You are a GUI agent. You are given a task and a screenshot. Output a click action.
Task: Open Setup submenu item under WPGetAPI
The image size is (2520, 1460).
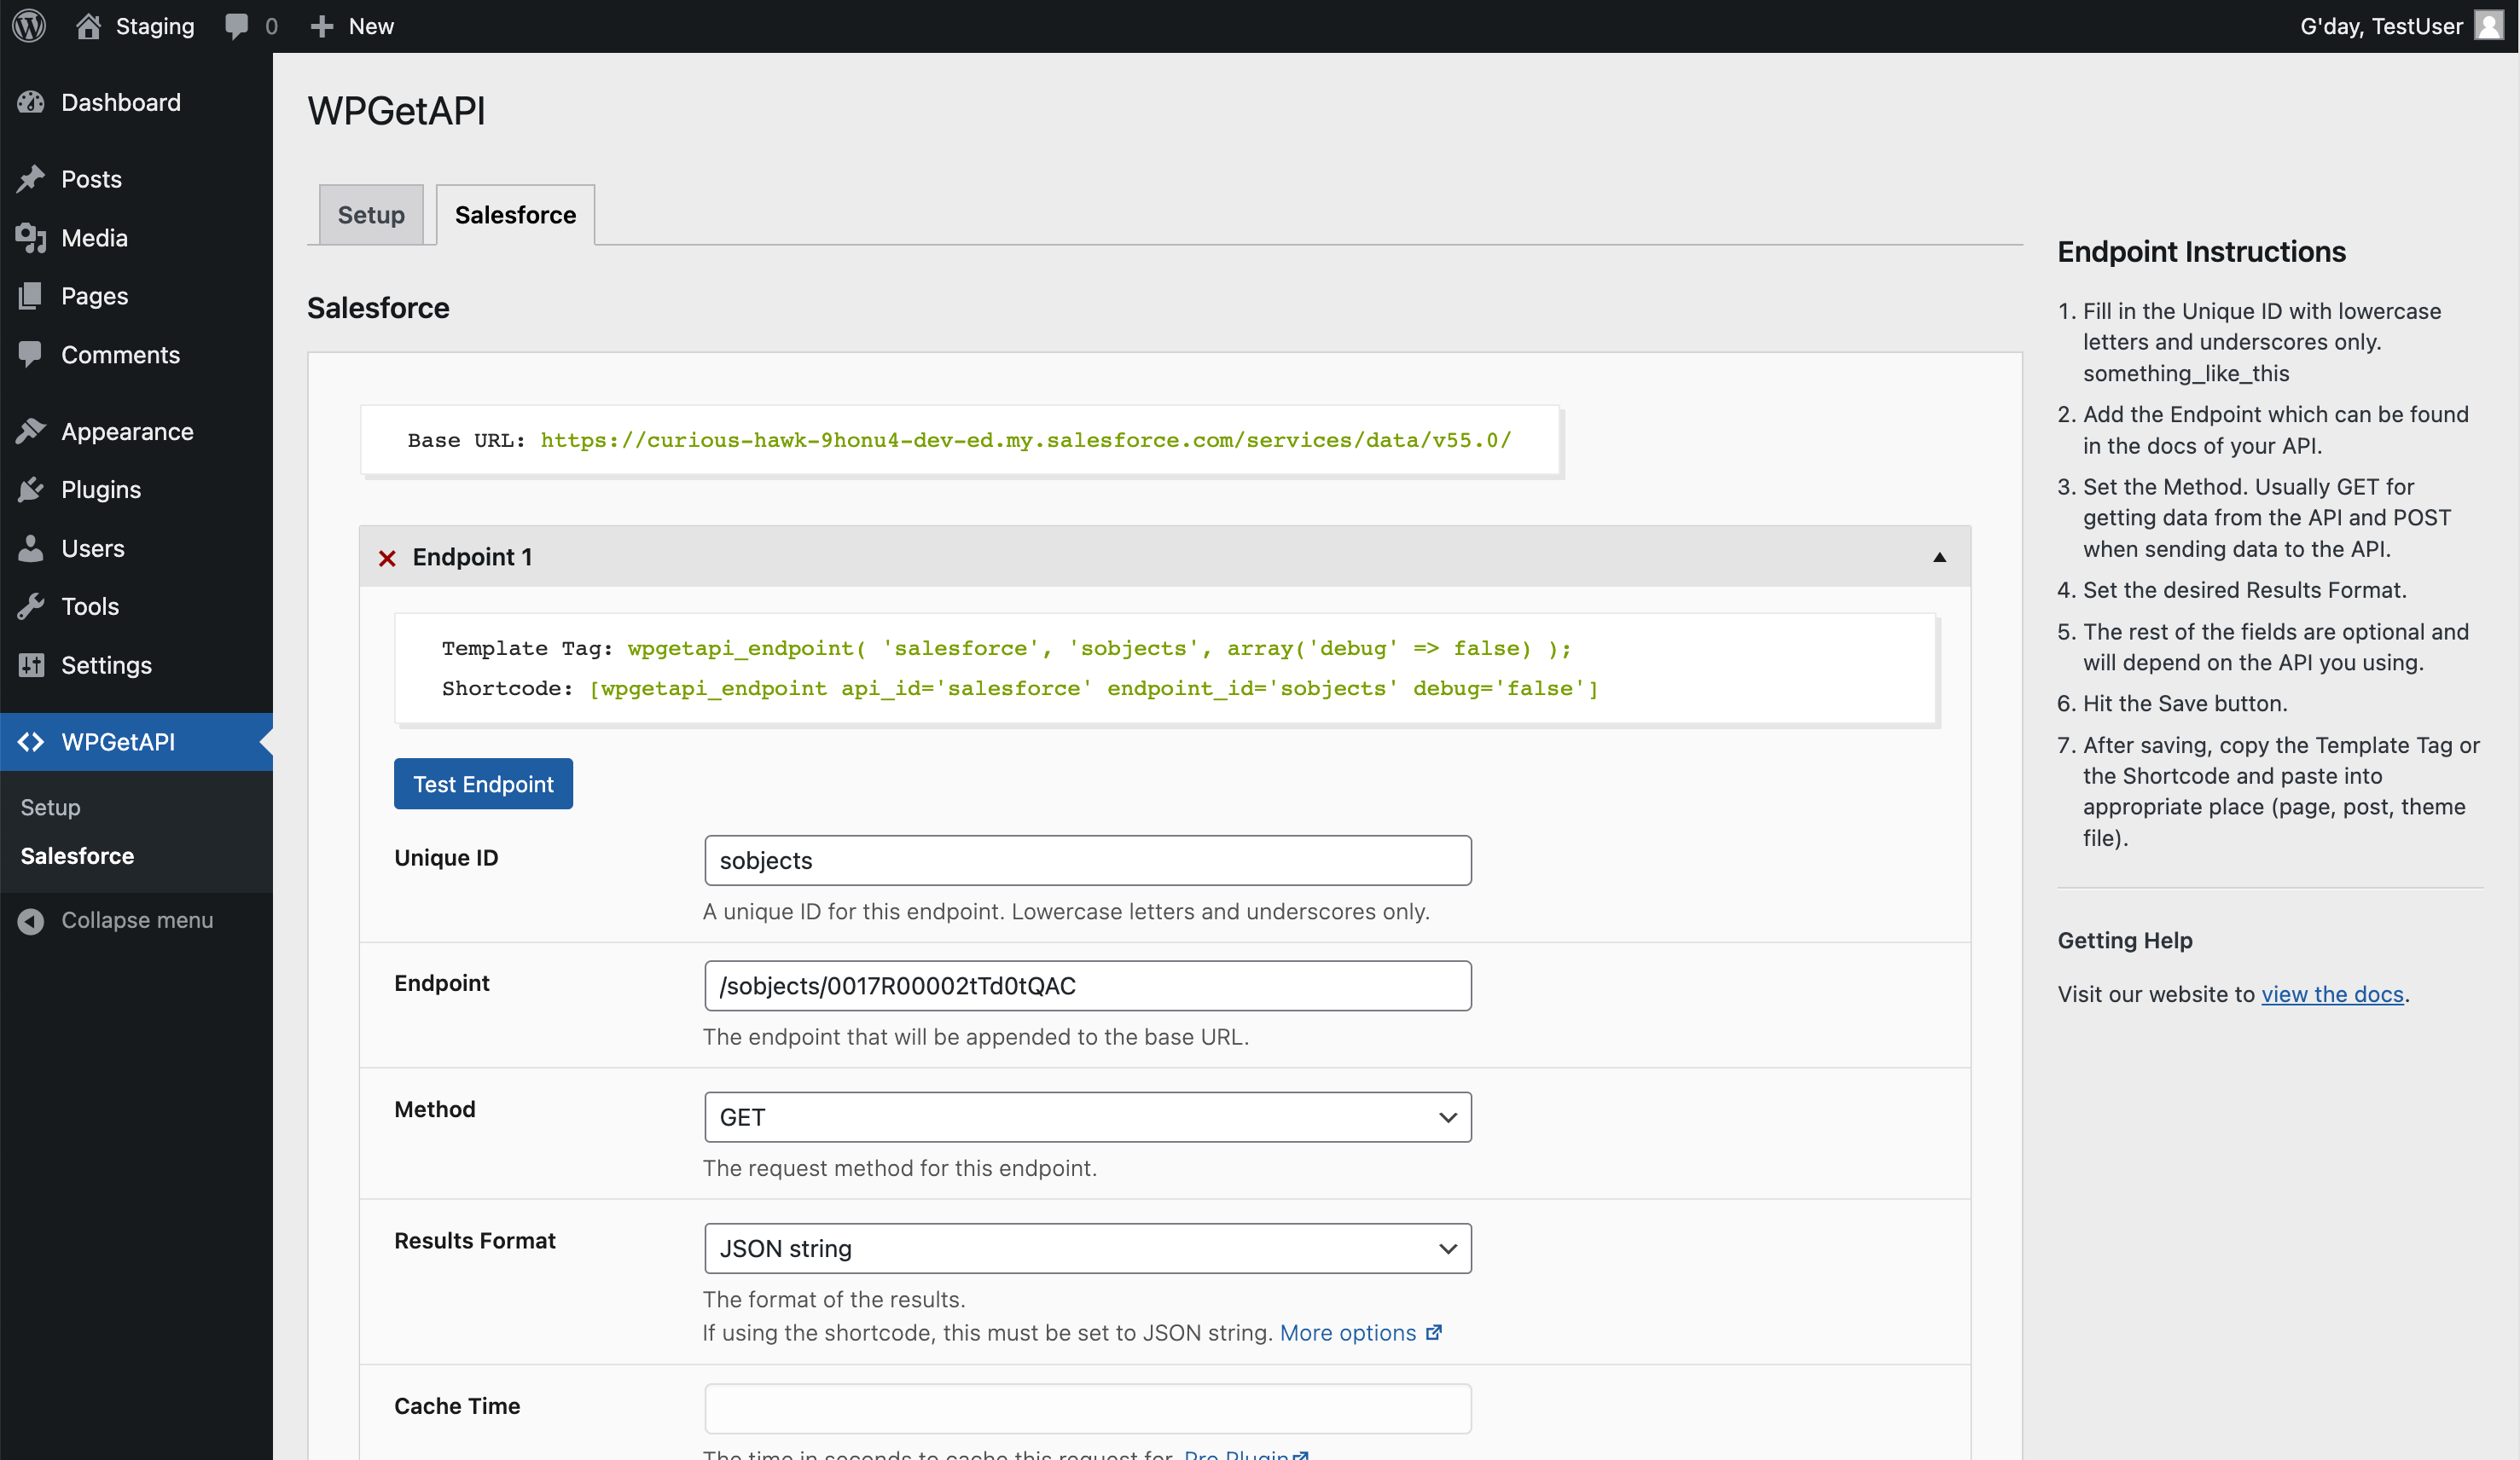(x=50, y=807)
